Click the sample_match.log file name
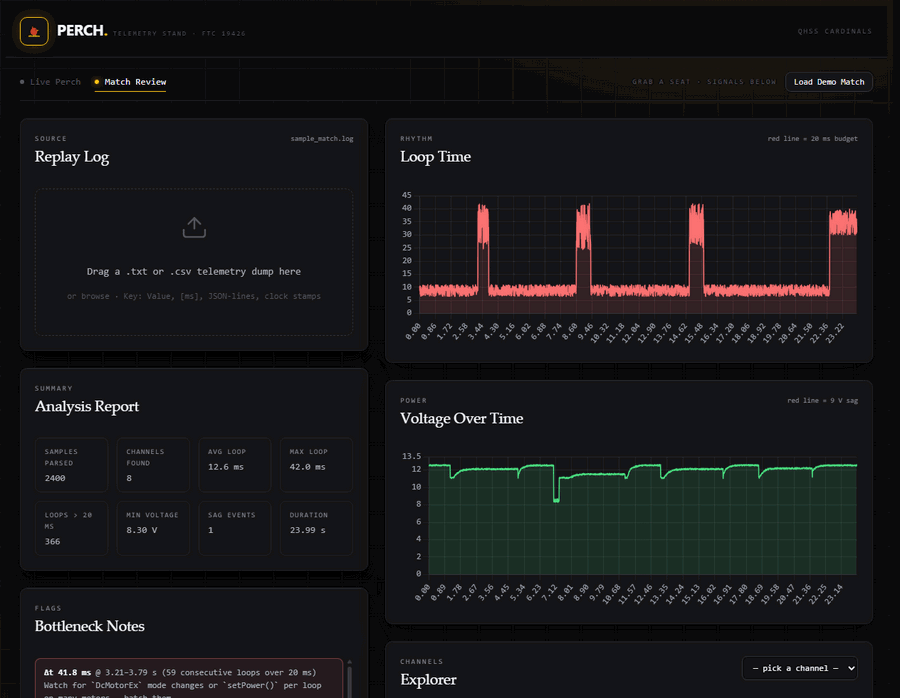 click(x=321, y=139)
